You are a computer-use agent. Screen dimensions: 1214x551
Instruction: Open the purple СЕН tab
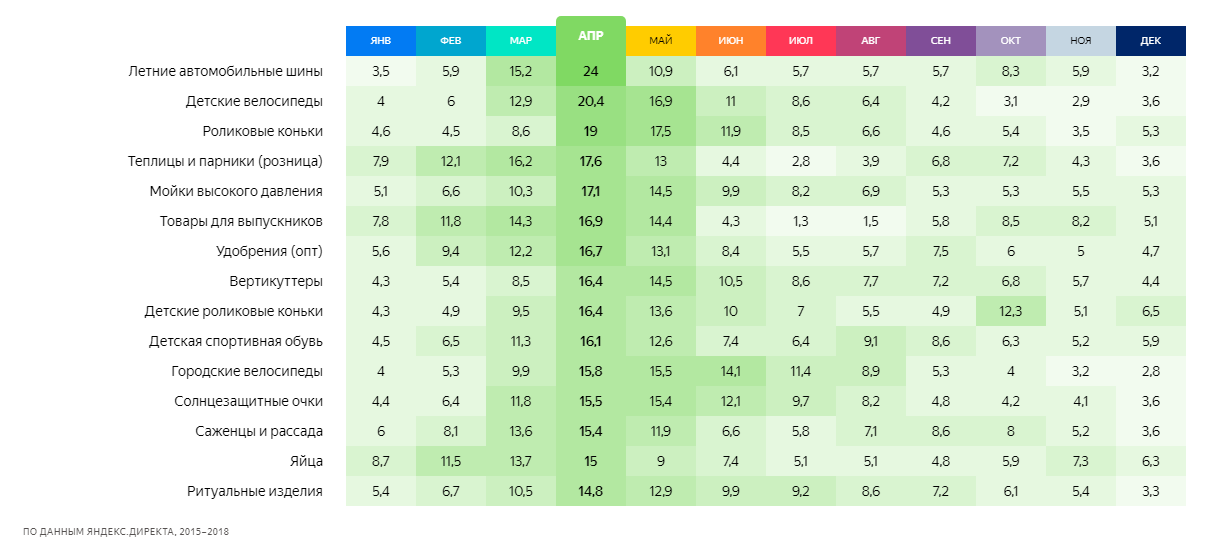click(x=940, y=41)
